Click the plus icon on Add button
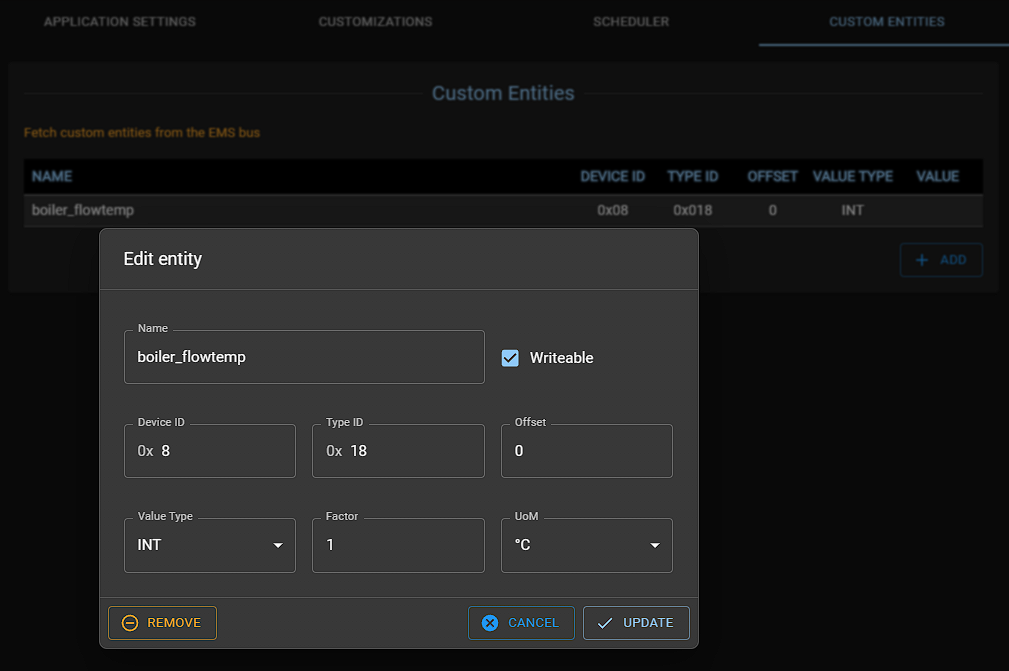 coord(921,260)
